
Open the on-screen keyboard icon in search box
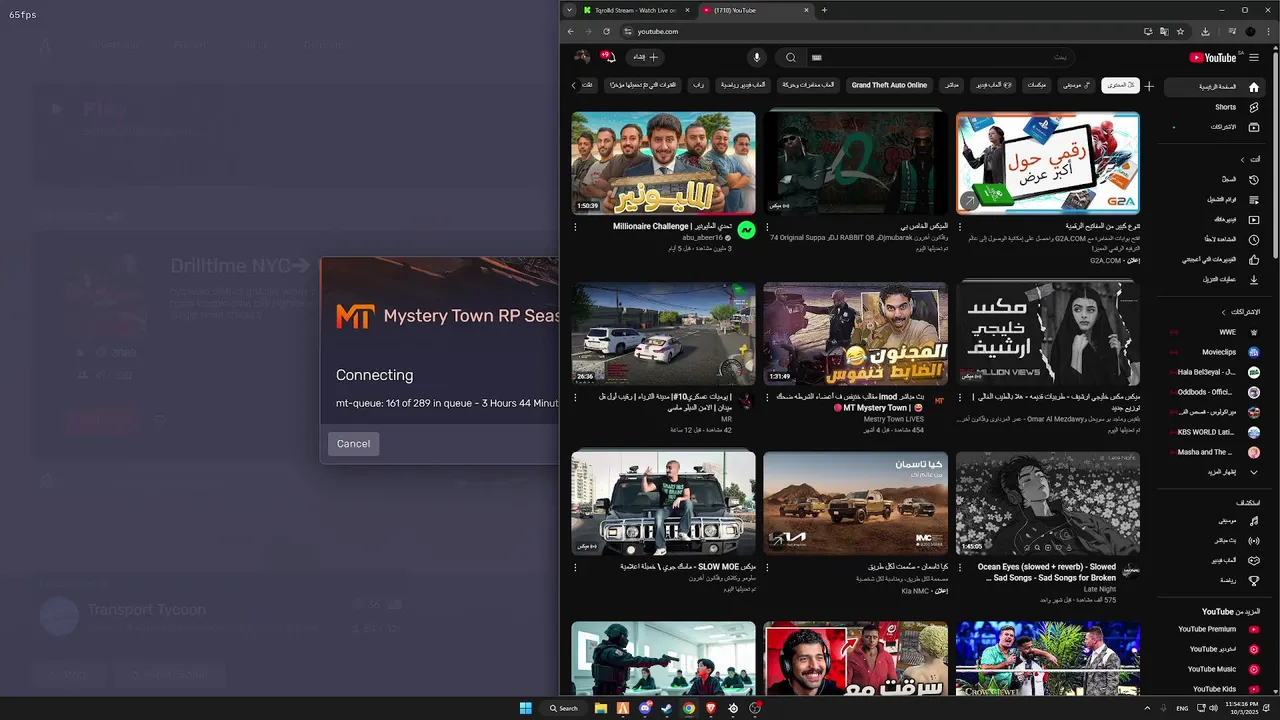pyautogui.click(x=816, y=57)
